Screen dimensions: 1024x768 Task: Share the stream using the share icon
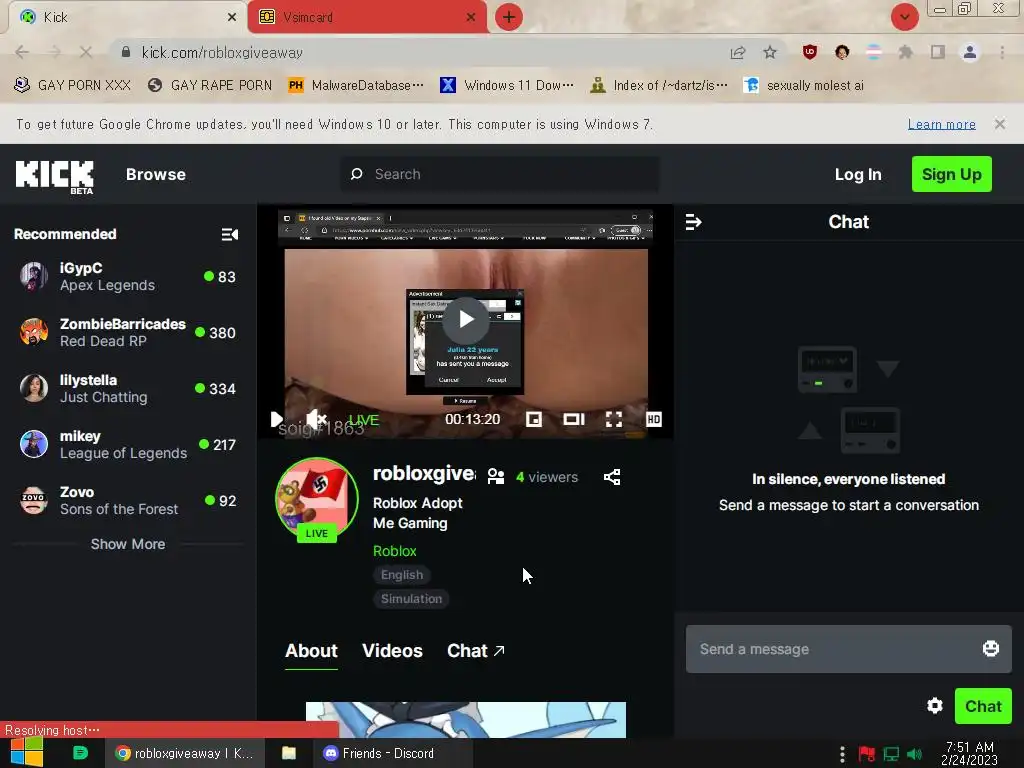(x=612, y=477)
